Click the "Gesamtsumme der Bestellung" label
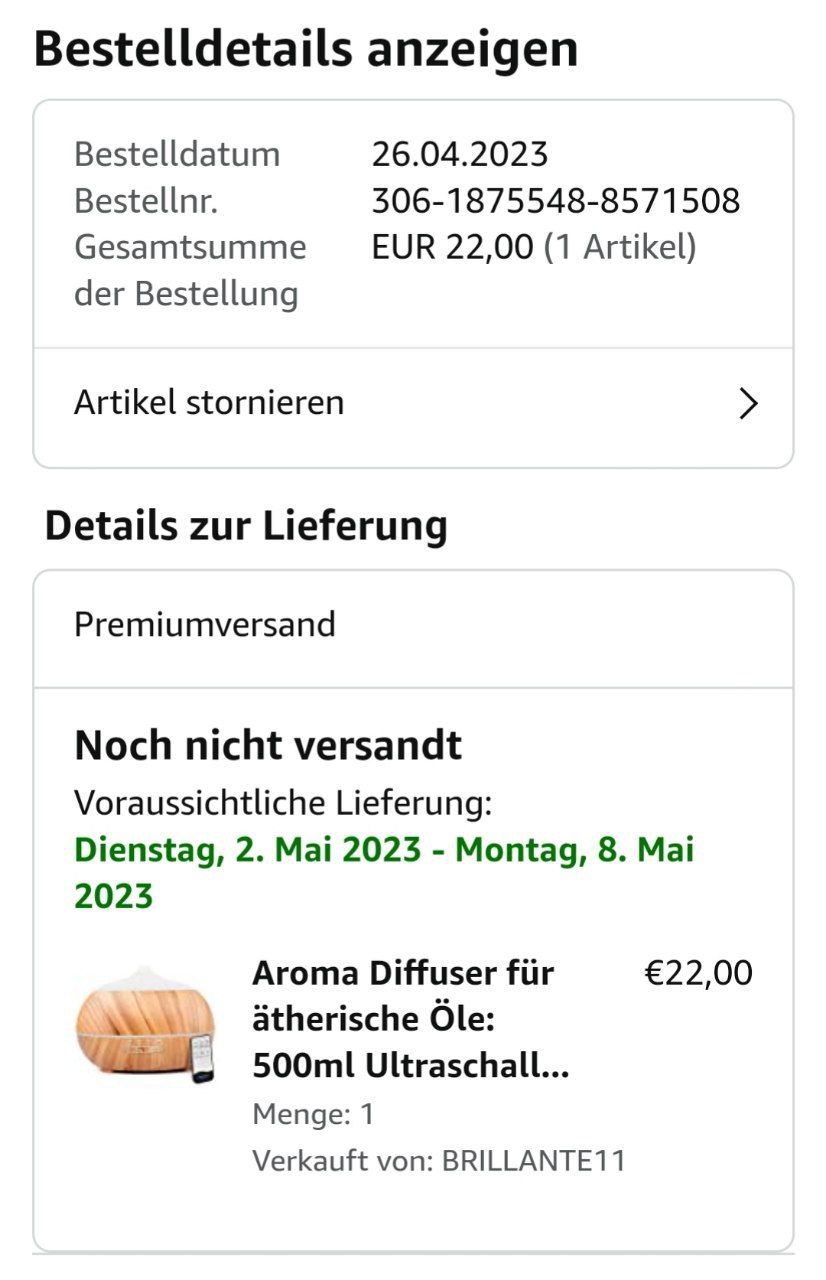This screenshot has width=826, height=1280. [190, 270]
